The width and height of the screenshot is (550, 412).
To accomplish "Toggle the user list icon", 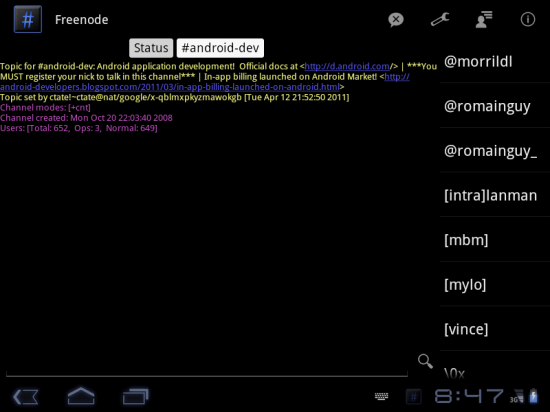I will [x=484, y=19].
